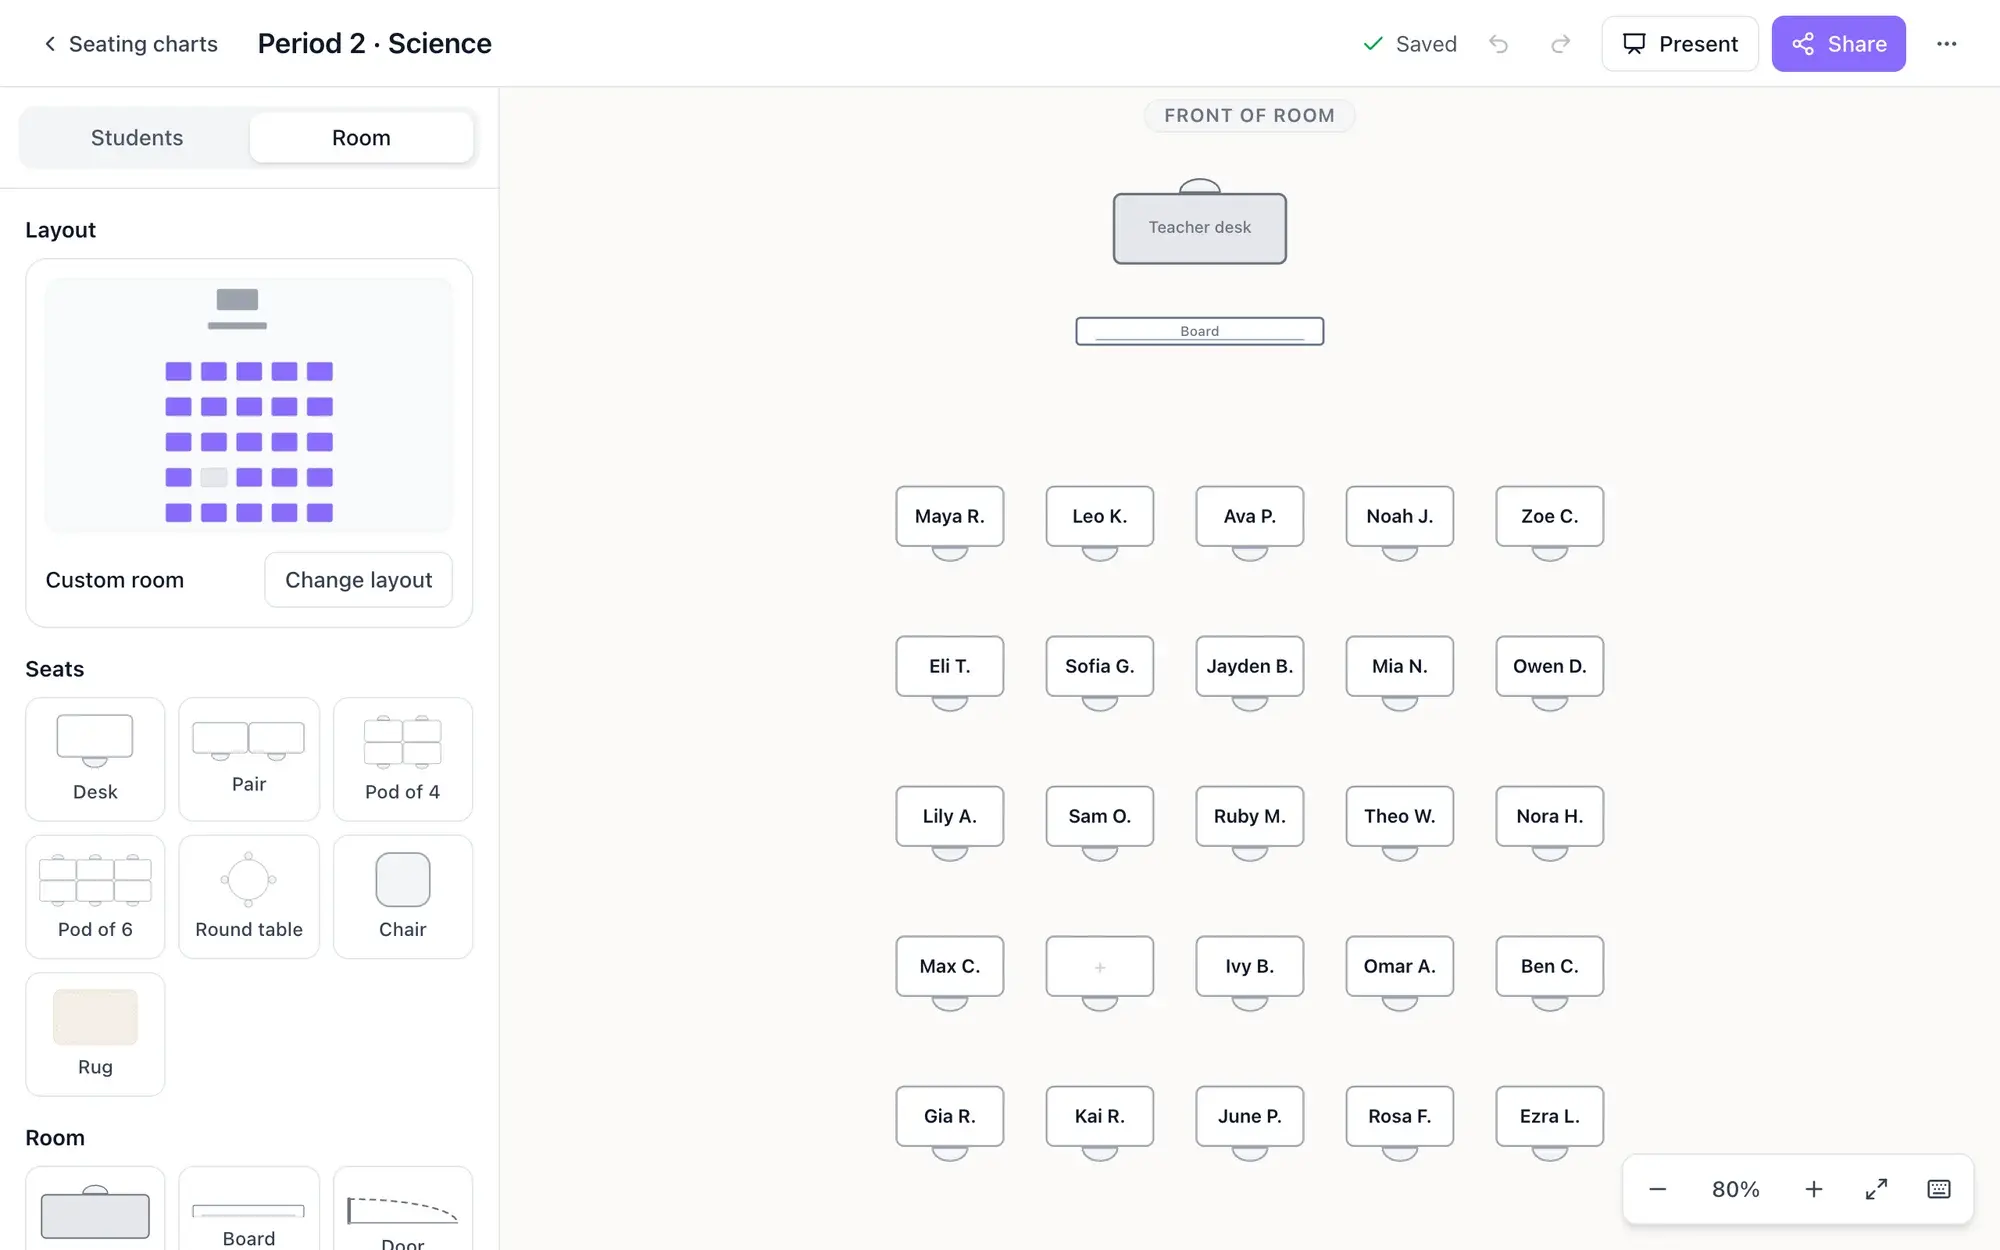Zoom out with the minus icon
This screenshot has height=1250, width=2000.
click(1658, 1189)
